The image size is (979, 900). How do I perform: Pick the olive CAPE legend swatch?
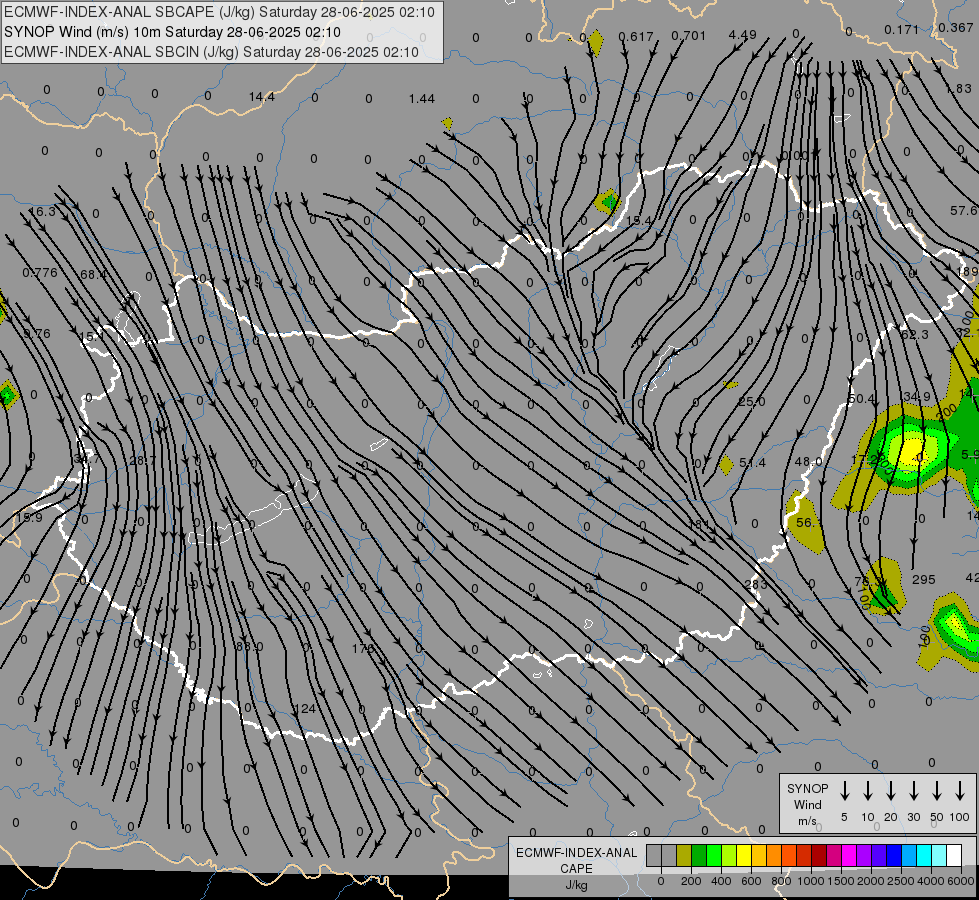tap(684, 856)
